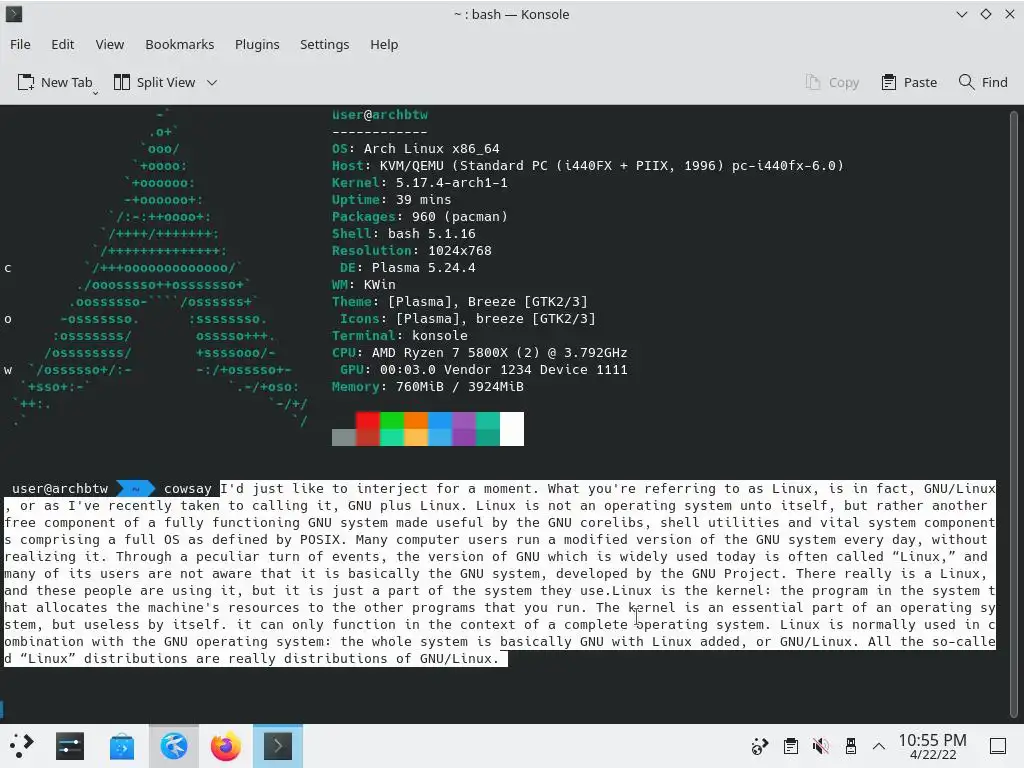Viewport: 1024px width, 768px height.
Task: Click the Icons [Plasma], breeze line
Action: pyautogui.click(x=468, y=319)
